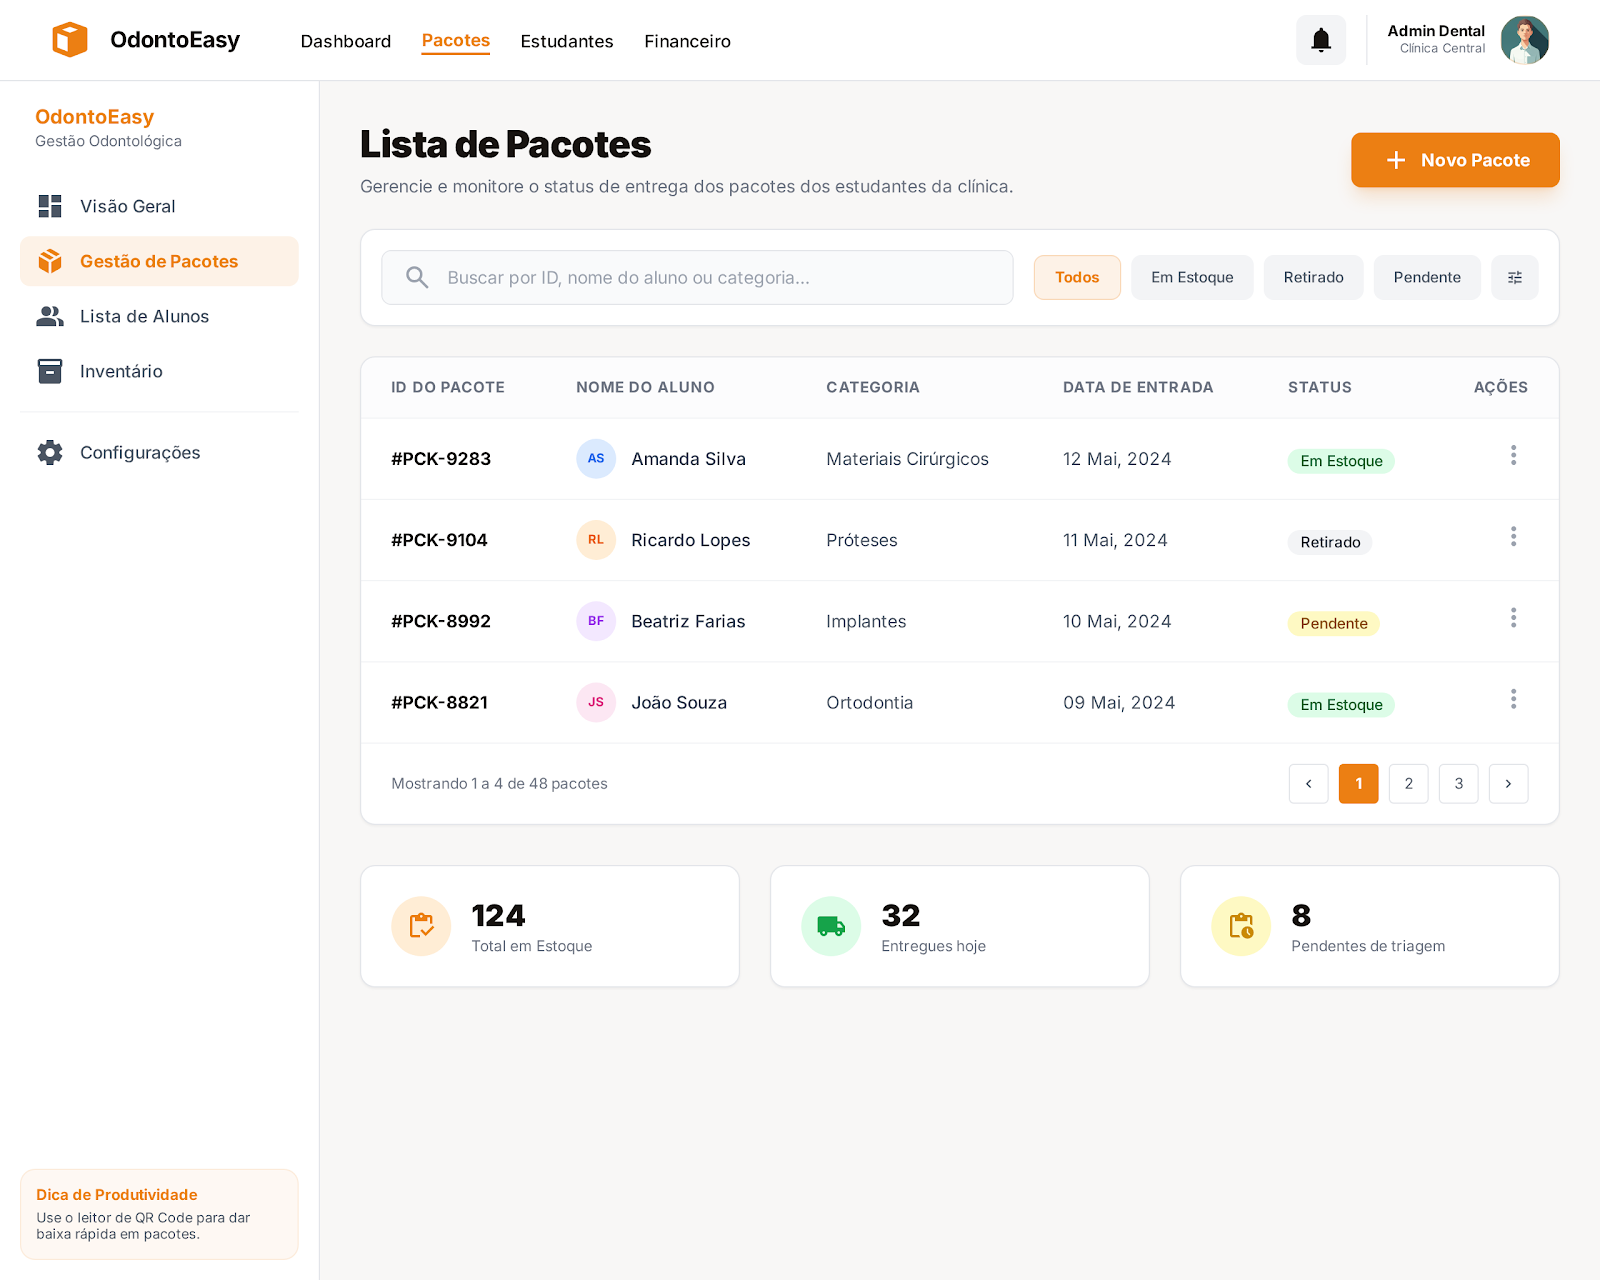Select the Retirado filter chip
Screen dimensions: 1600x1280
coord(1313,277)
